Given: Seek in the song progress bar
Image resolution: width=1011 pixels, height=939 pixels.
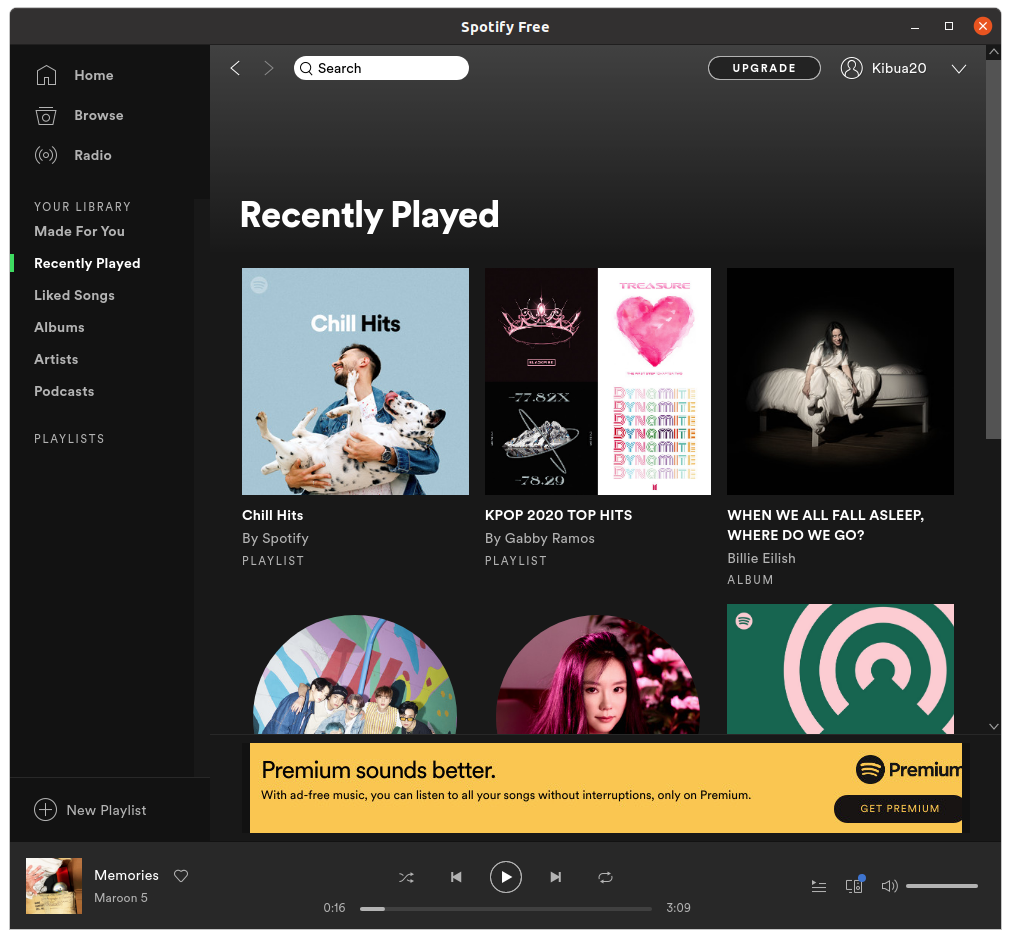Looking at the screenshot, I should click(x=506, y=909).
